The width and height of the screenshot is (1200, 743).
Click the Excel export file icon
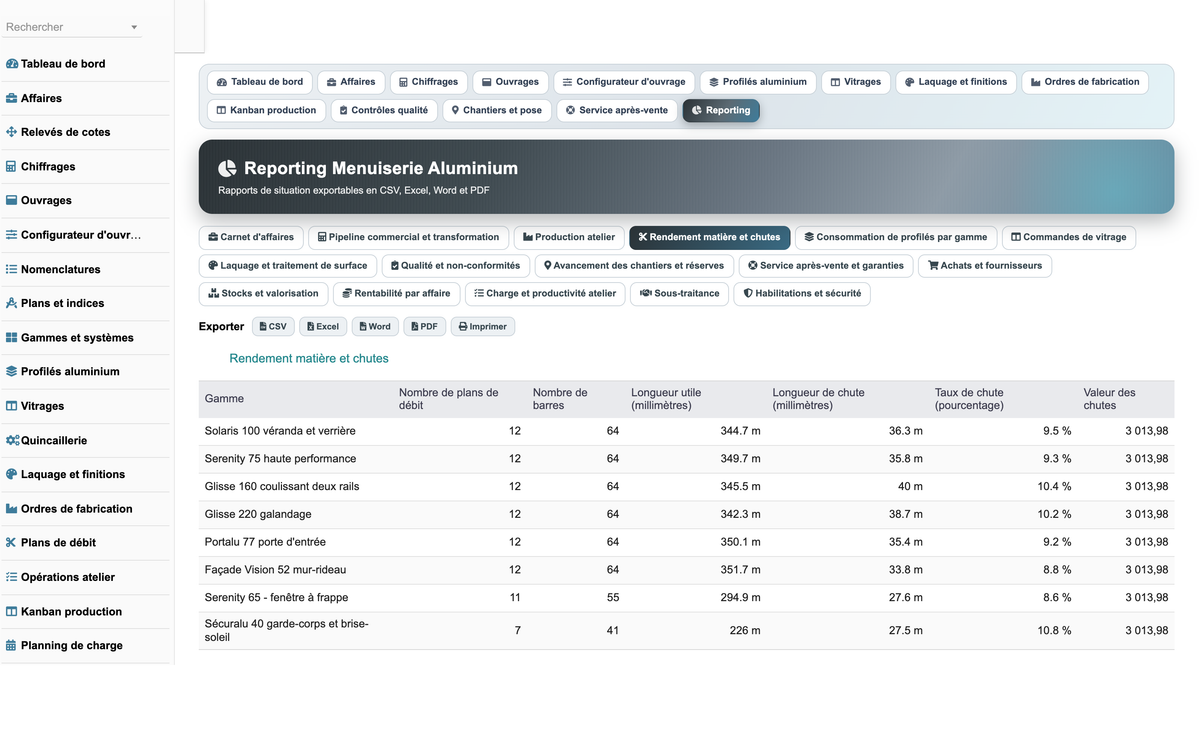[310, 326]
